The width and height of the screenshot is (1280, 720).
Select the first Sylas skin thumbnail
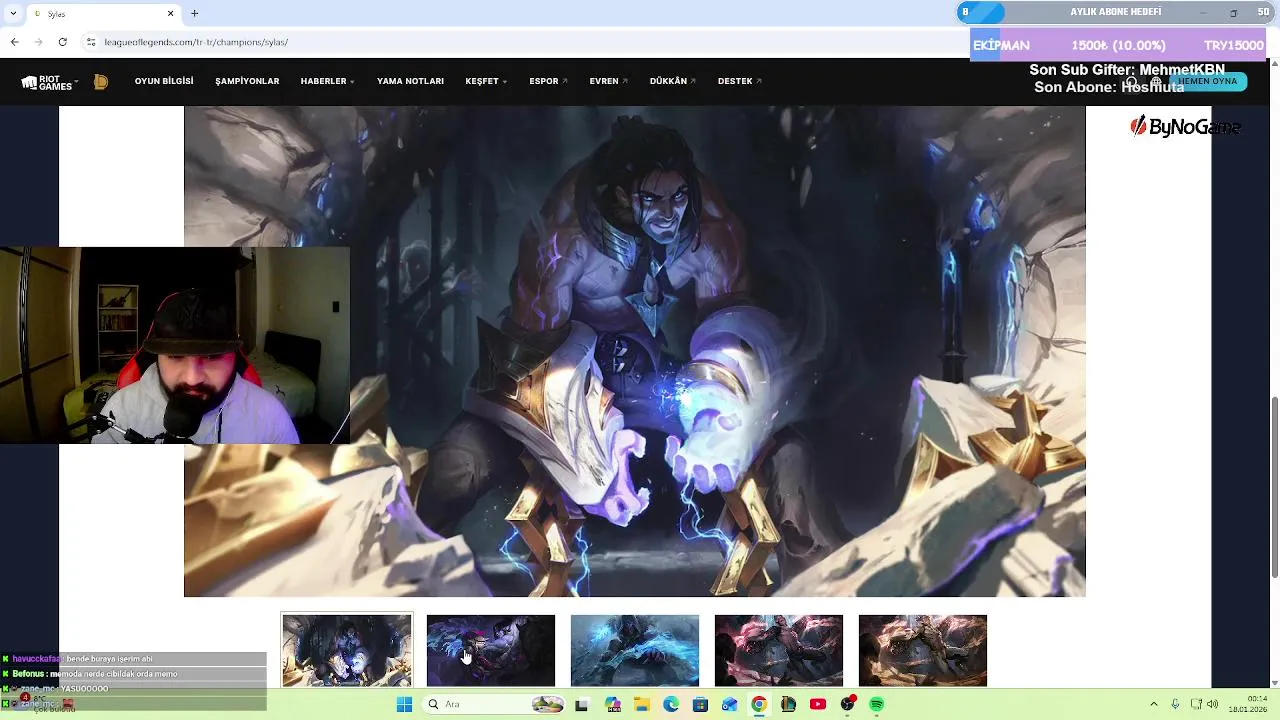[x=347, y=650]
